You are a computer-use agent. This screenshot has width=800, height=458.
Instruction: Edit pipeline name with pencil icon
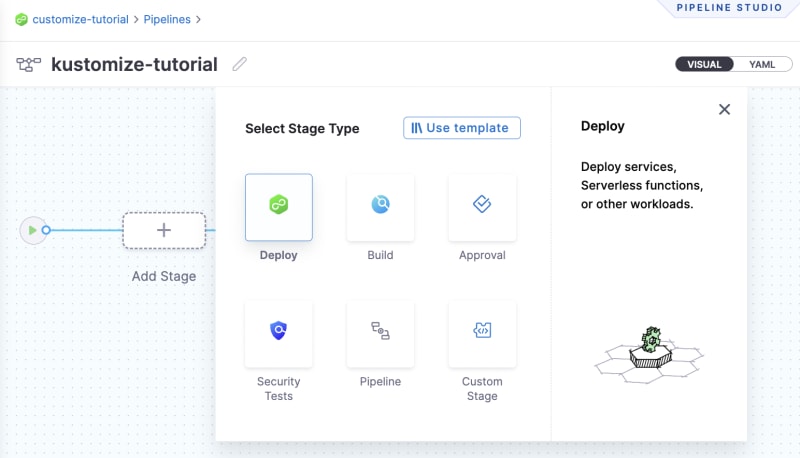pyautogui.click(x=239, y=64)
